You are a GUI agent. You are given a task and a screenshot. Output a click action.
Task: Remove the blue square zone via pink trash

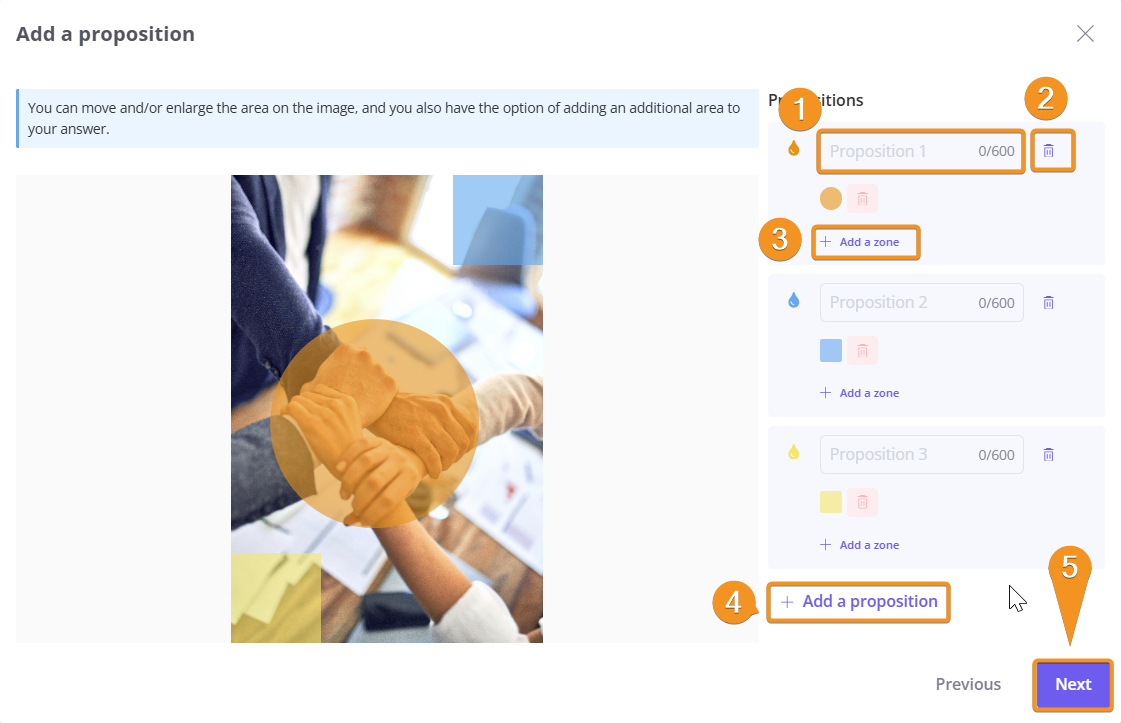(862, 350)
